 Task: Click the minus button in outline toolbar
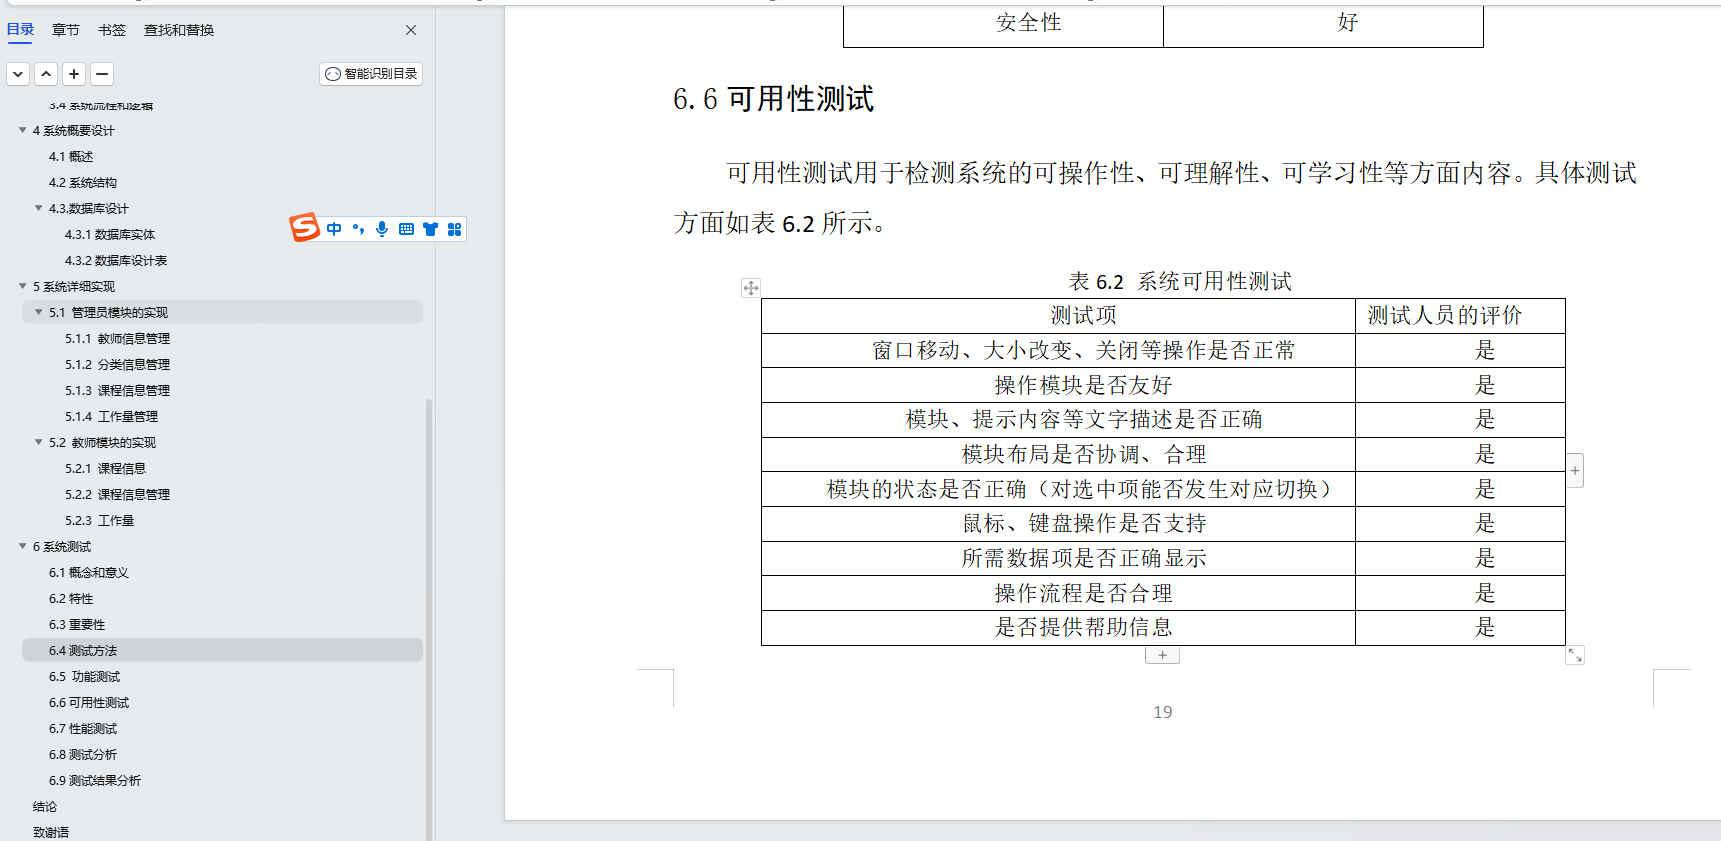point(102,74)
